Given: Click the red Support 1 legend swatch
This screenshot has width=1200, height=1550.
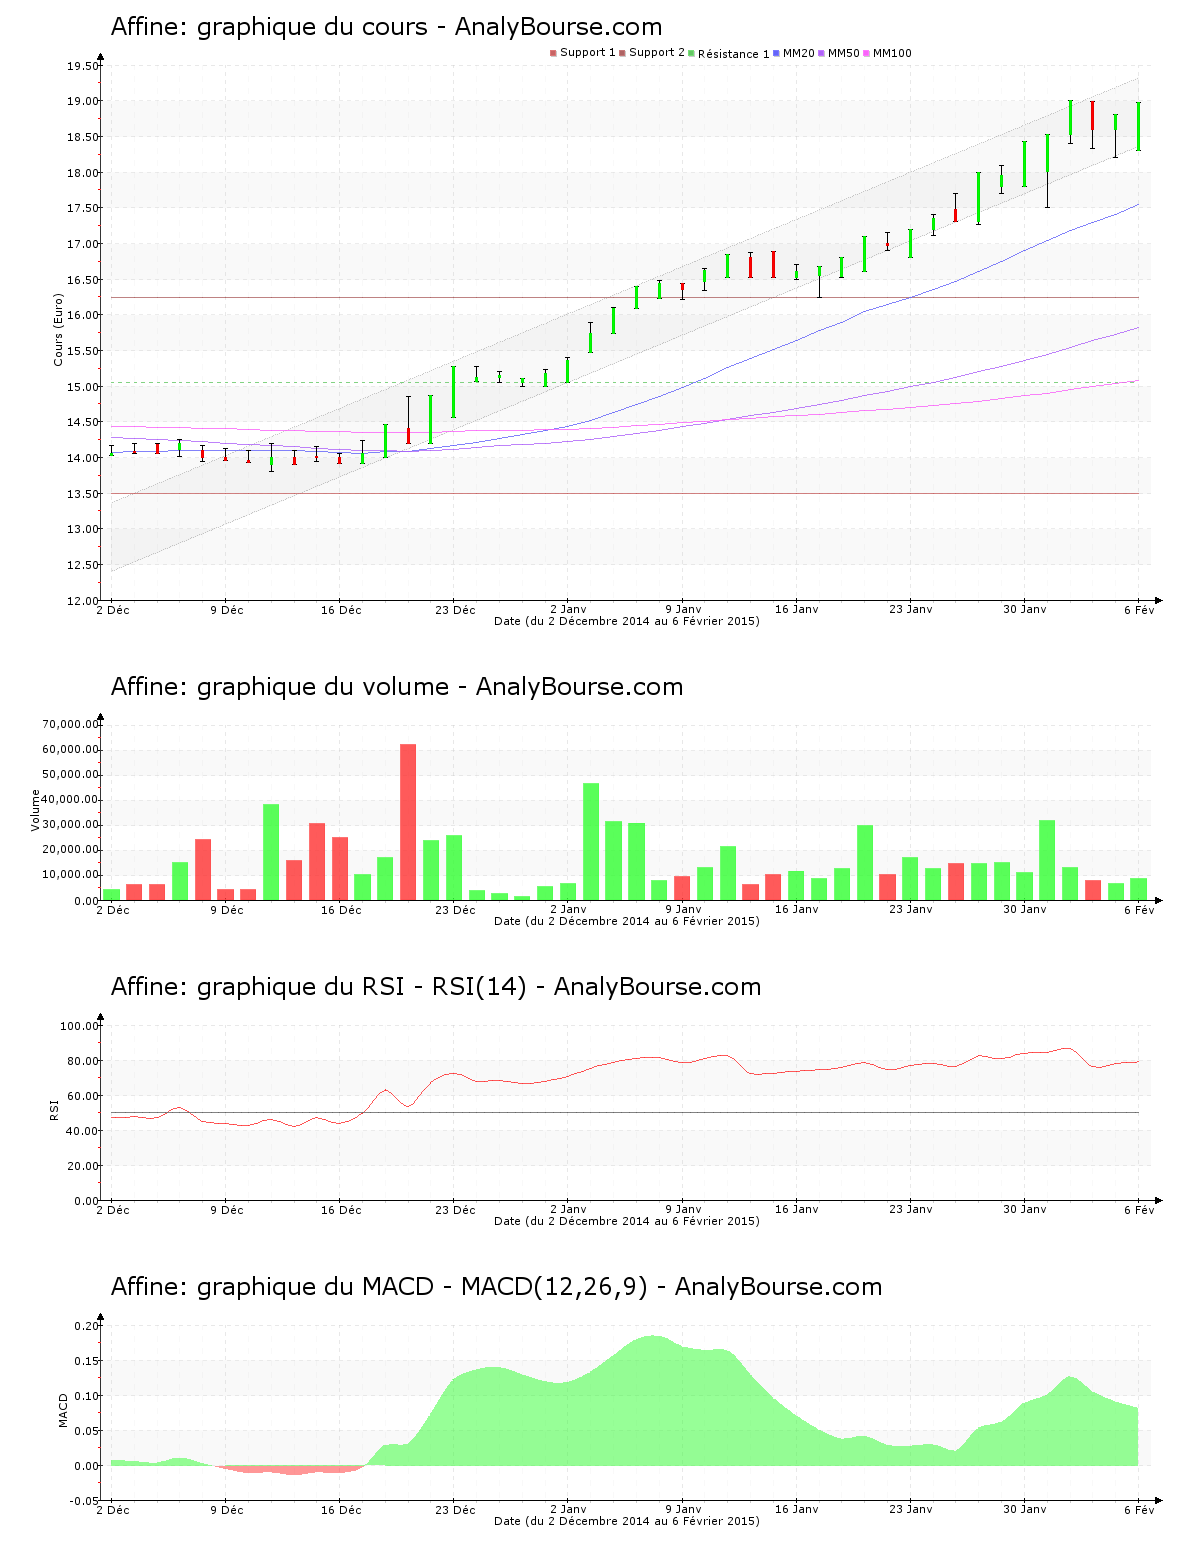Looking at the screenshot, I should tap(553, 53).
